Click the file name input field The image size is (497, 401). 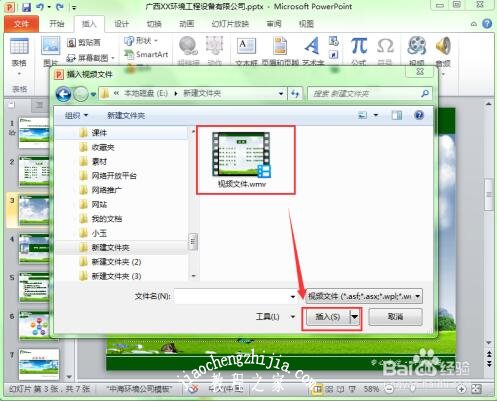[231, 296]
